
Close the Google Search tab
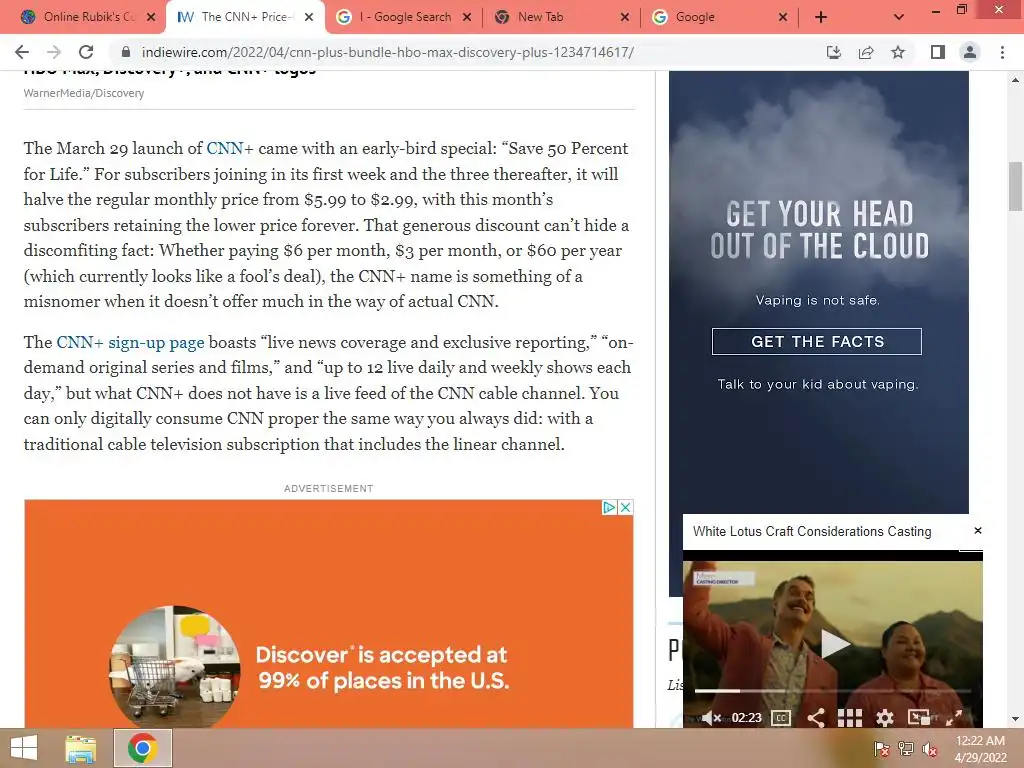[467, 17]
